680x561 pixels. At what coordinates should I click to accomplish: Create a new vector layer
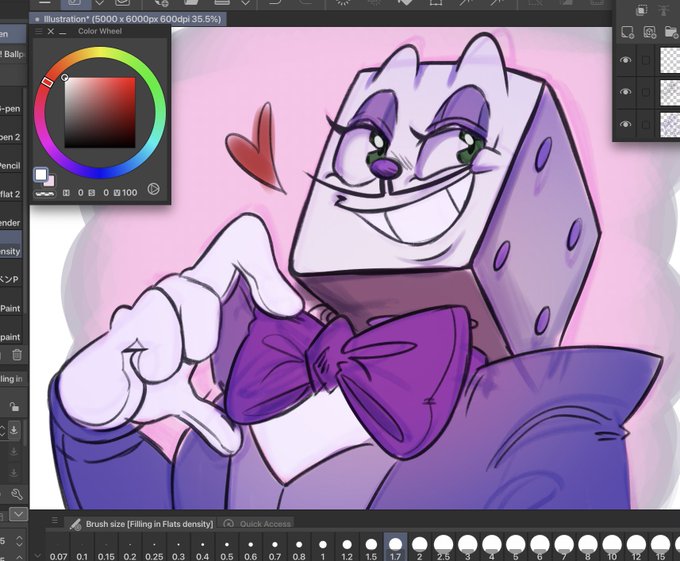click(x=649, y=32)
